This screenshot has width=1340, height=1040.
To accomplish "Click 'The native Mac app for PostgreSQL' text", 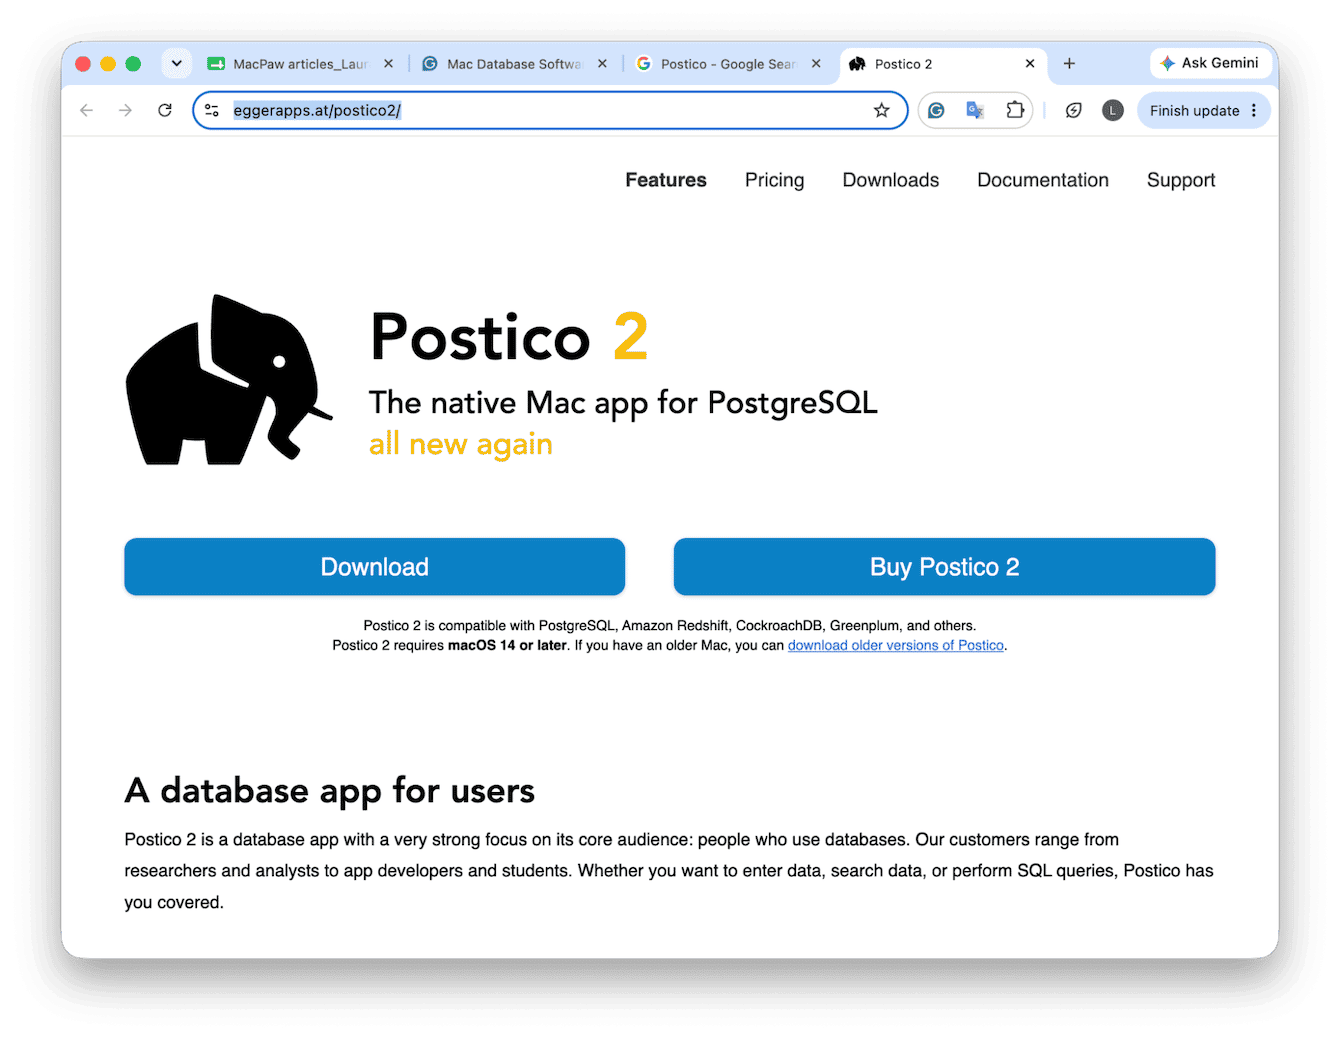I will coord(623,402).
